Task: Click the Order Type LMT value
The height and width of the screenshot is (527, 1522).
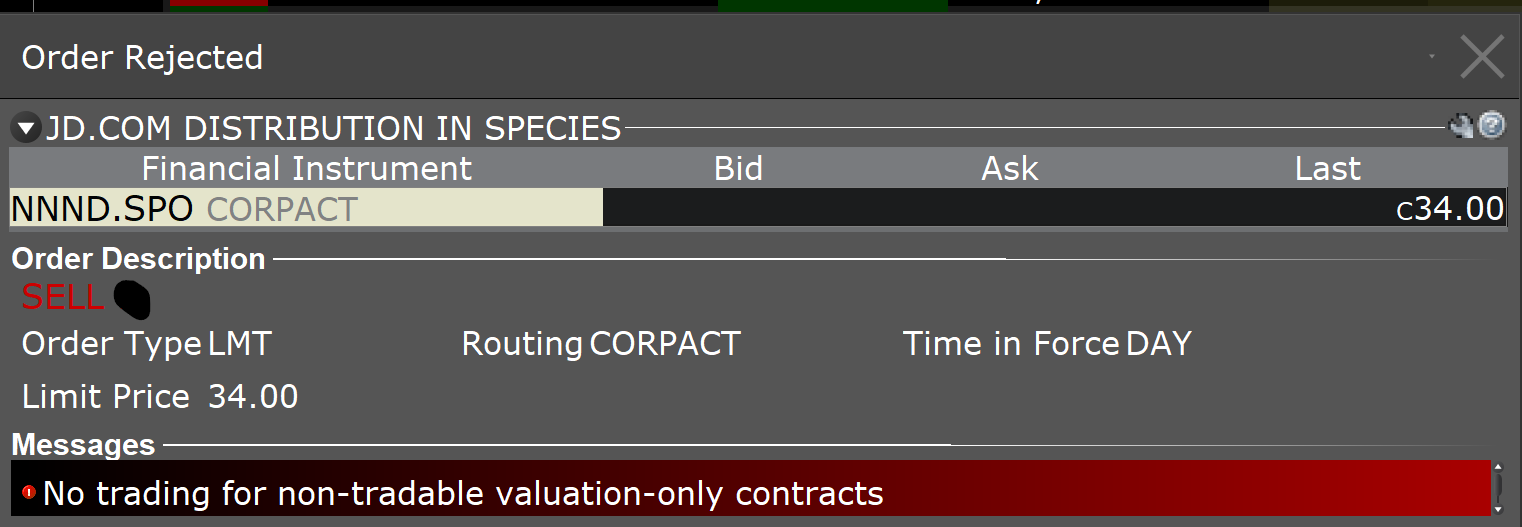Action: pyautogui.click(x=240, y=344)
